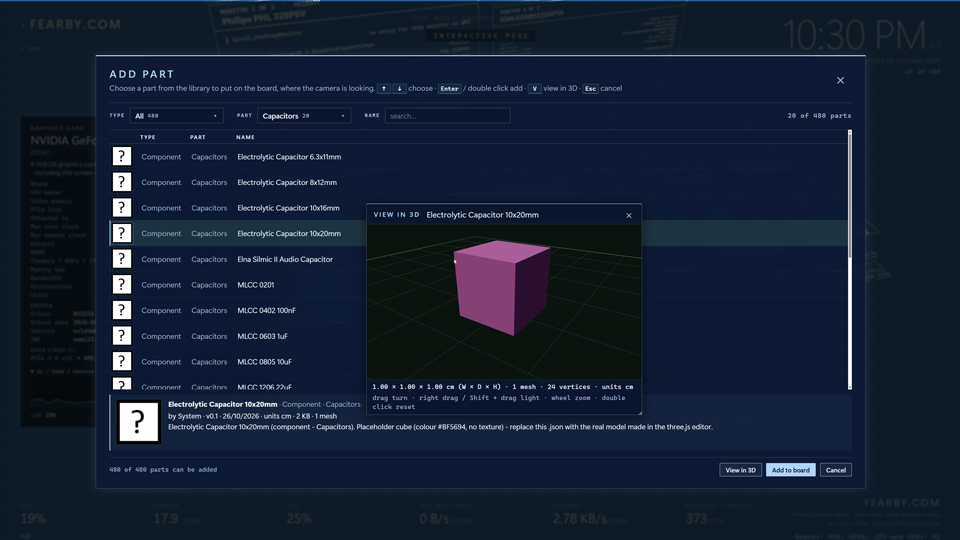
Task: Select row MLCC 0603 1uF
Action: click(238, 336)
